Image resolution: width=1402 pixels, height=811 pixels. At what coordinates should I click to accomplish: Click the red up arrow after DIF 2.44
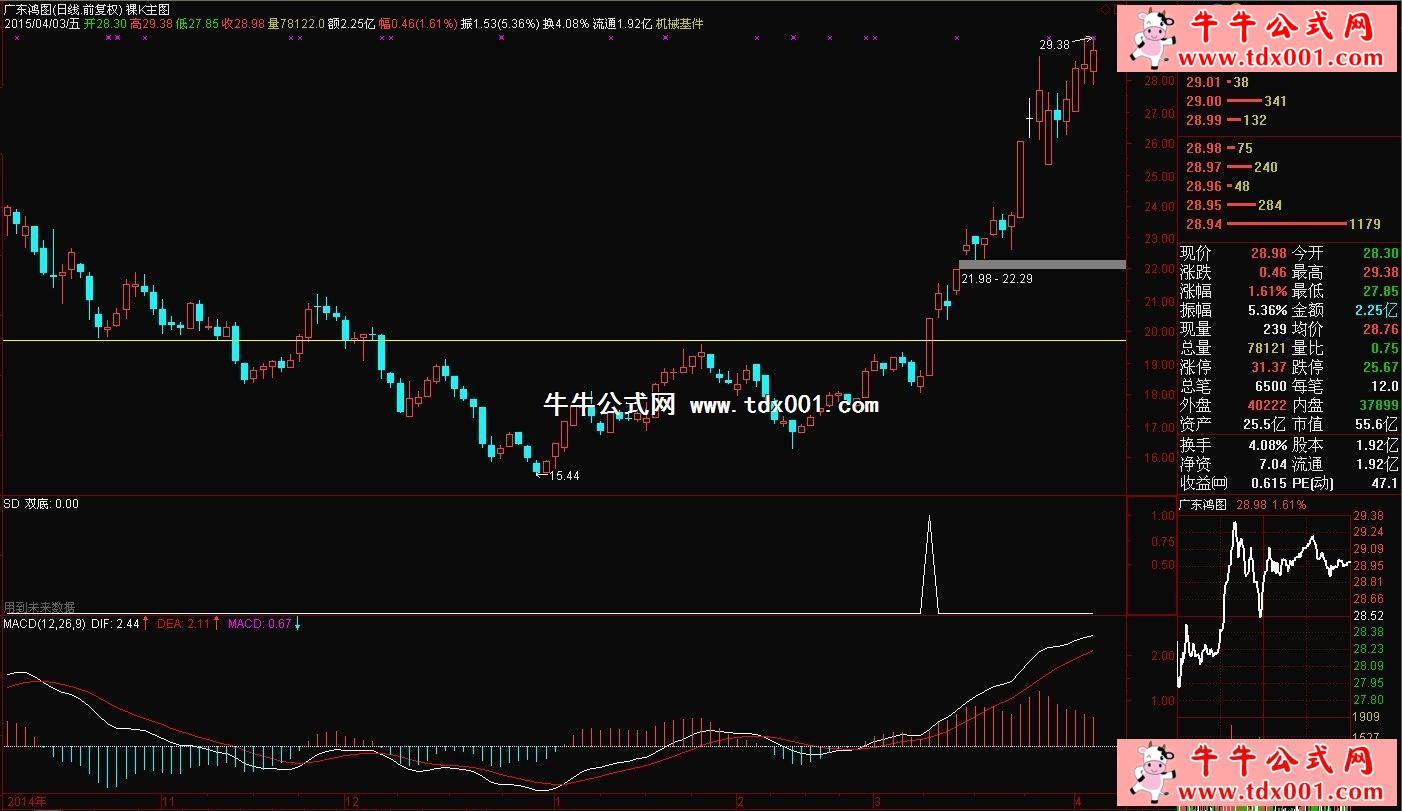pos(146,624)
